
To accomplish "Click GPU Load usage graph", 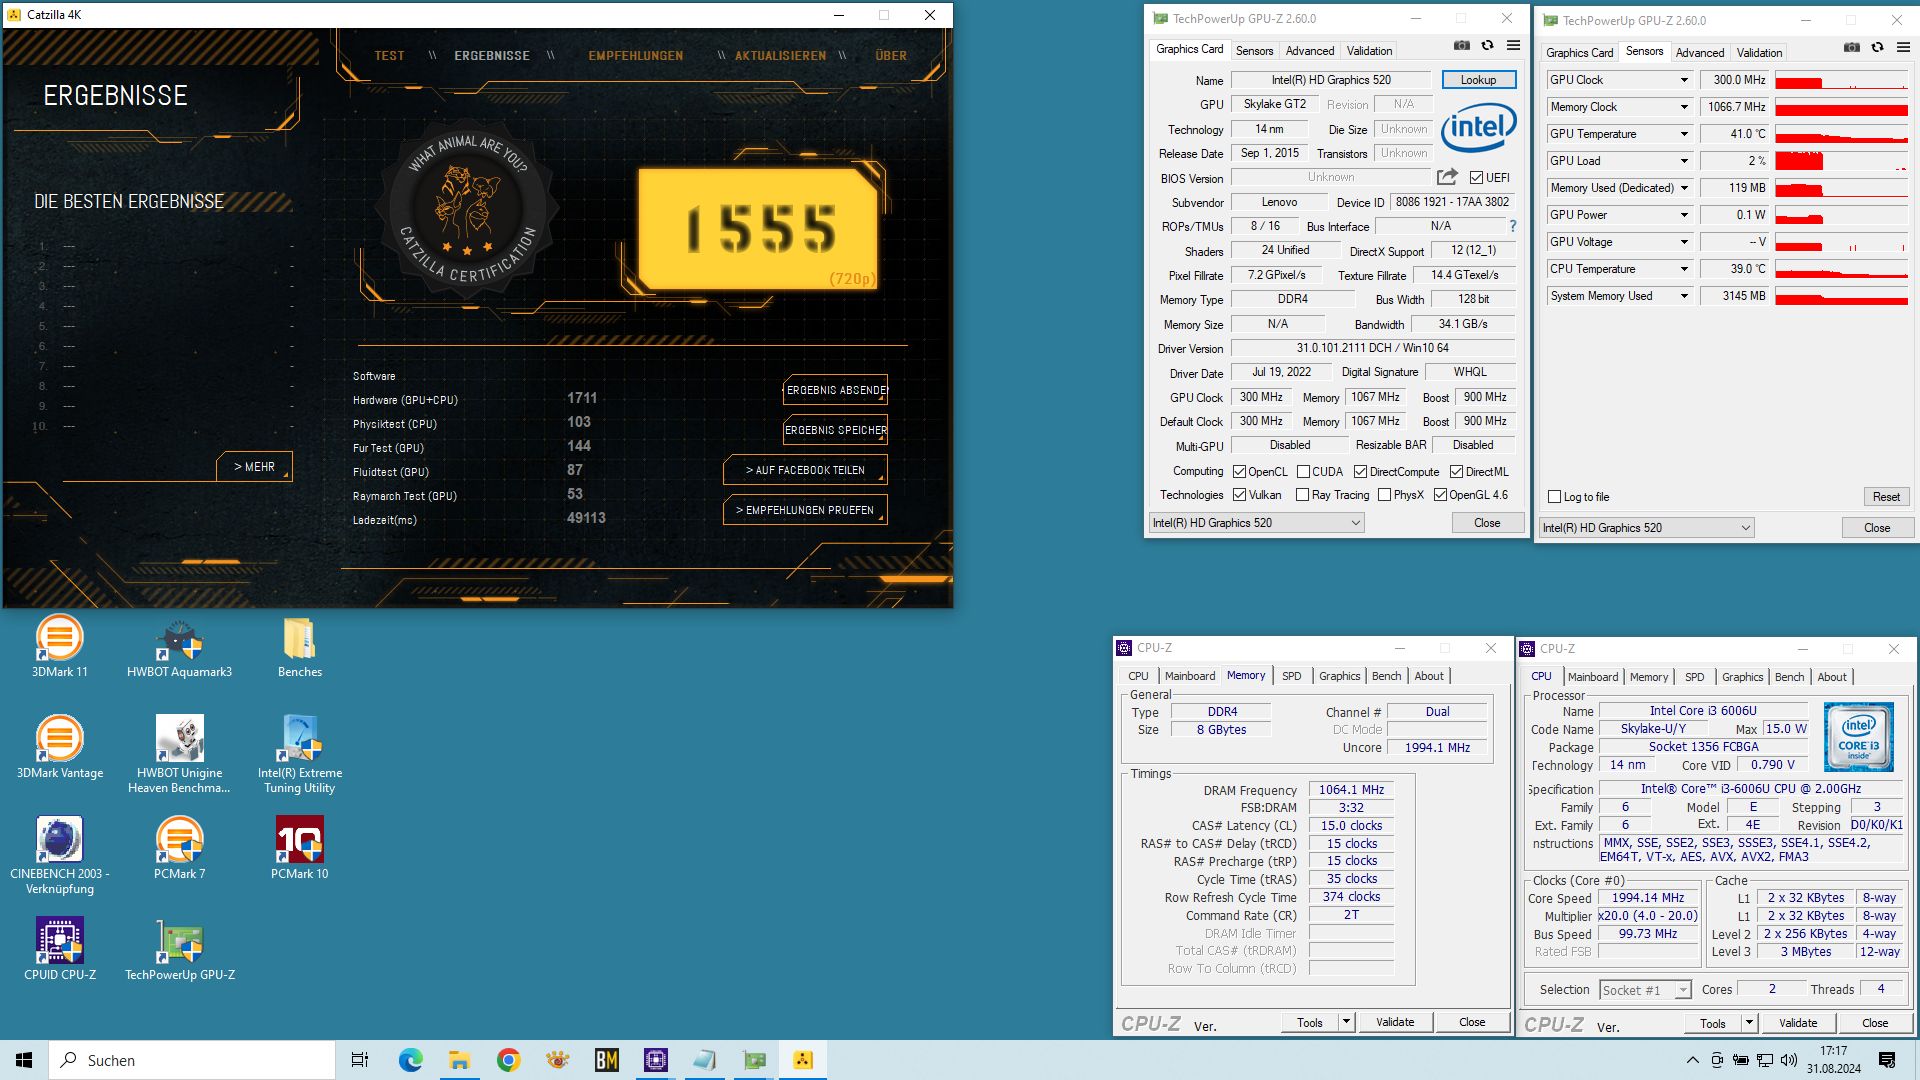I will coord(1841,161).
